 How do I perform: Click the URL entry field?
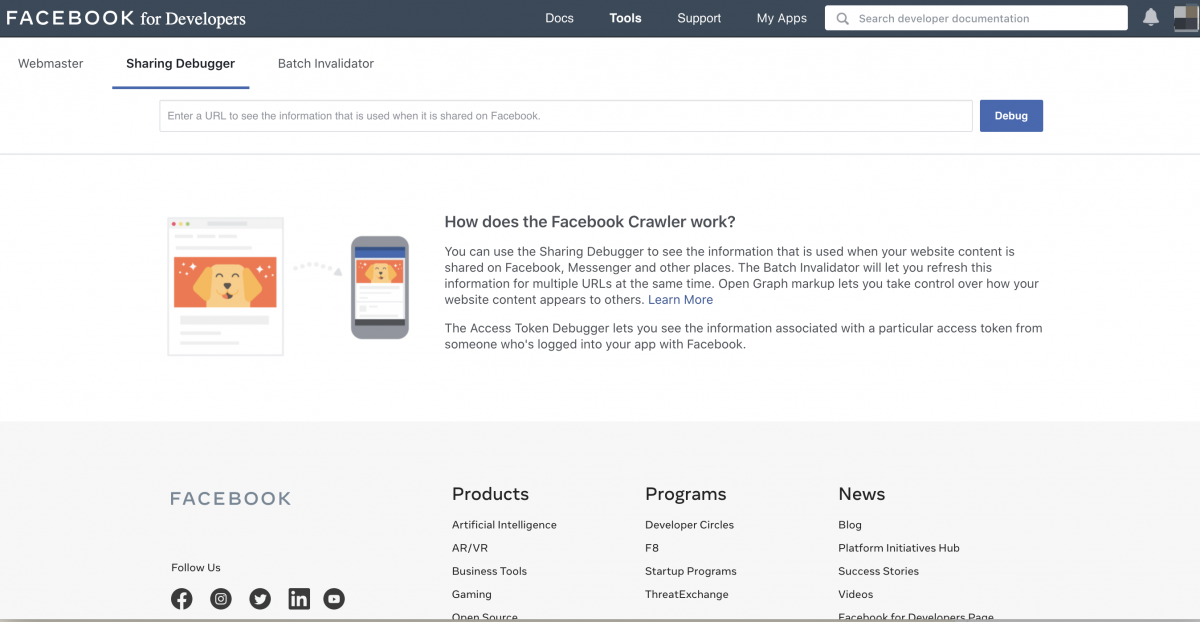(565, 115)
